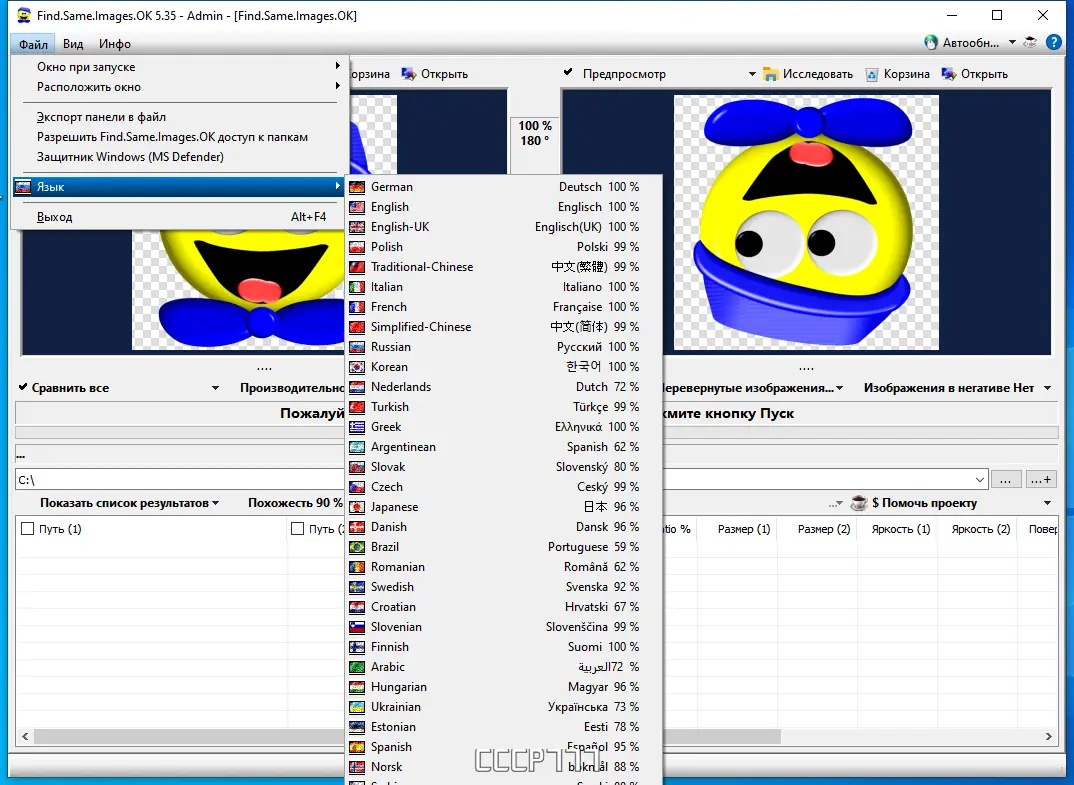Image resolution: width=1074 pixels, height=785 pixels.
Task: Open Изображения в негативе Нет dropdown
Action: point(1047,388)
